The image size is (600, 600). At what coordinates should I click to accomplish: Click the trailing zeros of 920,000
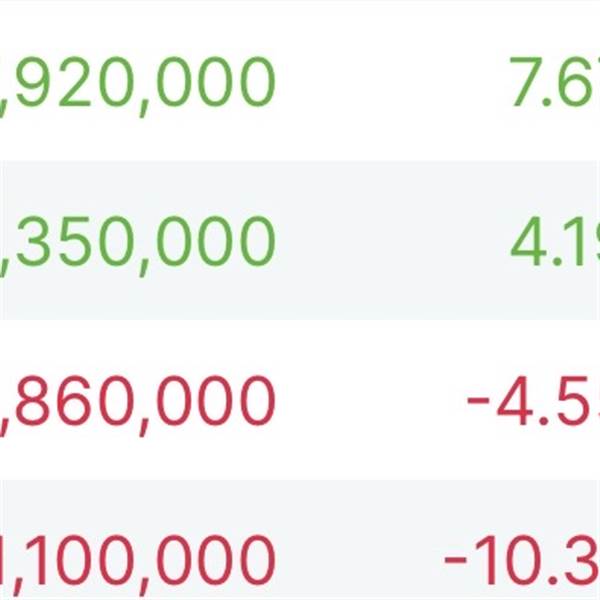[x=216, y=81]
